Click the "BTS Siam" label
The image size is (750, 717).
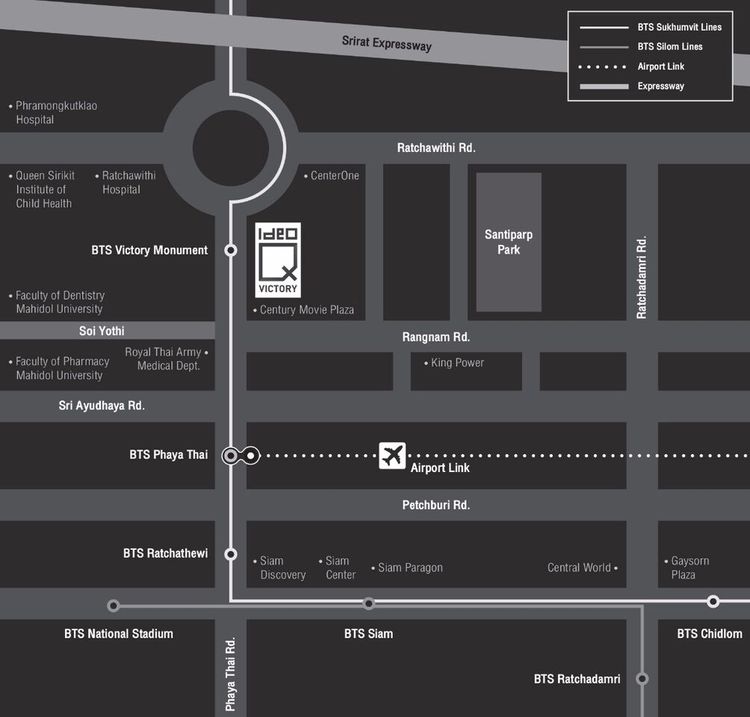(368, 634)
